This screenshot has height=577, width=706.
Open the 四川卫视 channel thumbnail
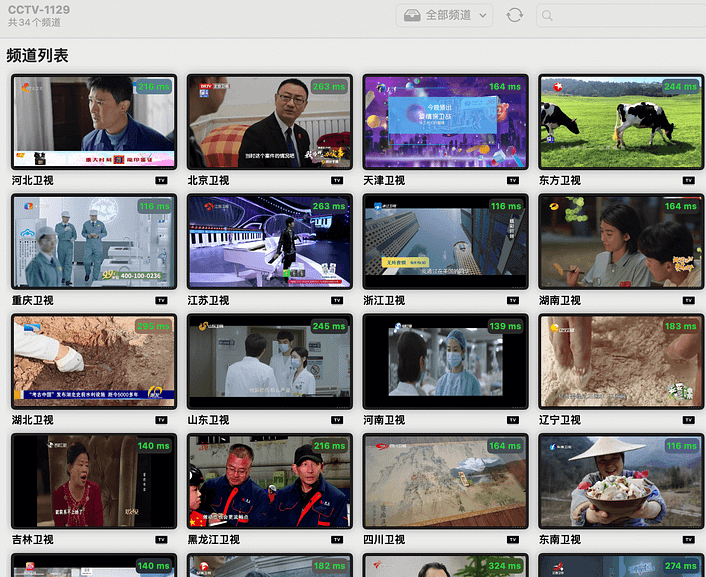coord(445,481)
